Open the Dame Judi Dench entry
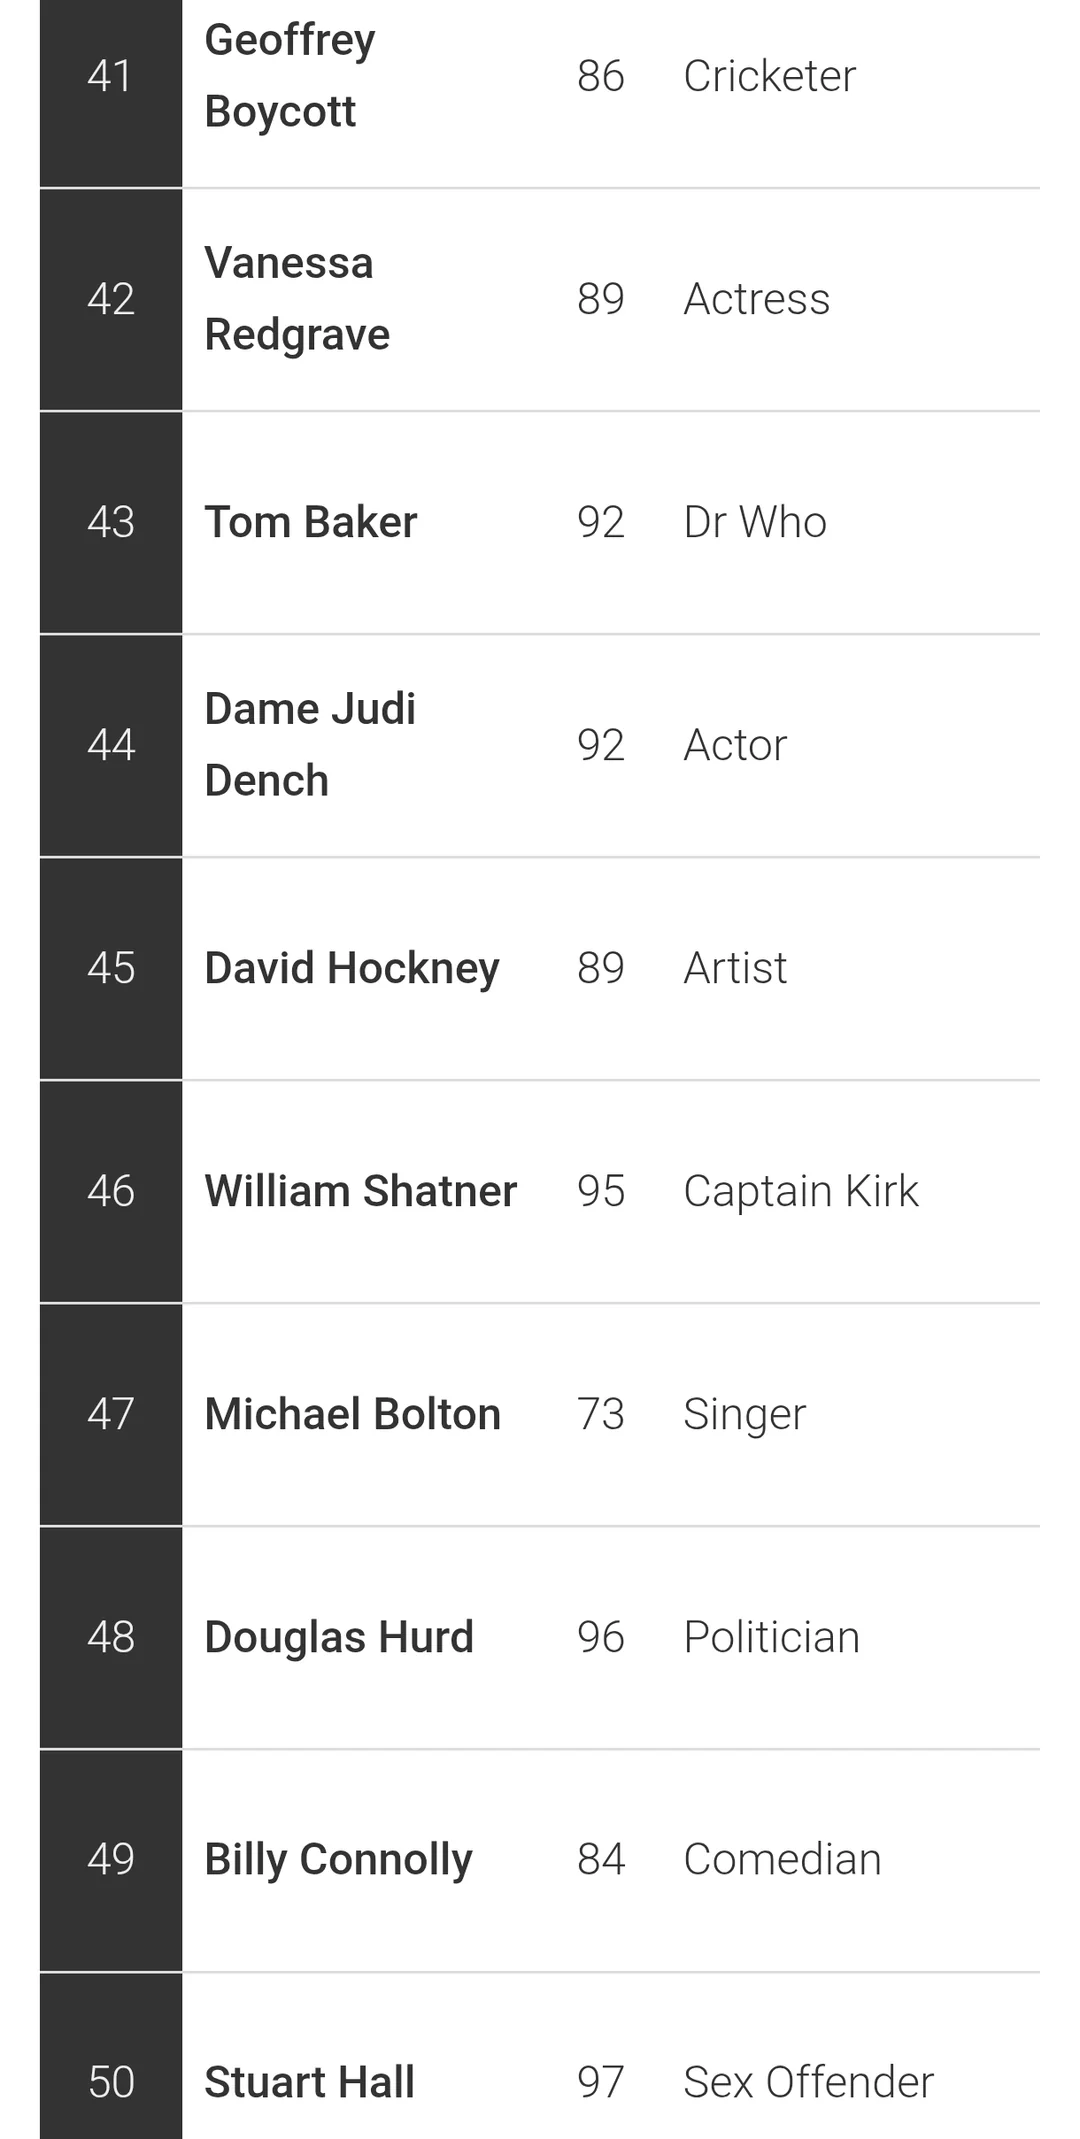This screenshot has height=2139, width=1080. coord(310,745)
